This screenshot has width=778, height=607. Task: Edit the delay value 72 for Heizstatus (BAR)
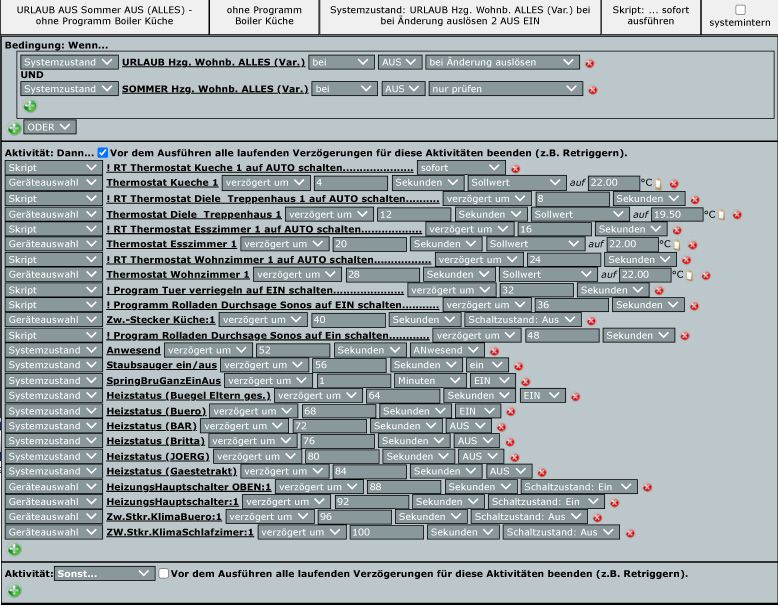(x=329, y=426)
